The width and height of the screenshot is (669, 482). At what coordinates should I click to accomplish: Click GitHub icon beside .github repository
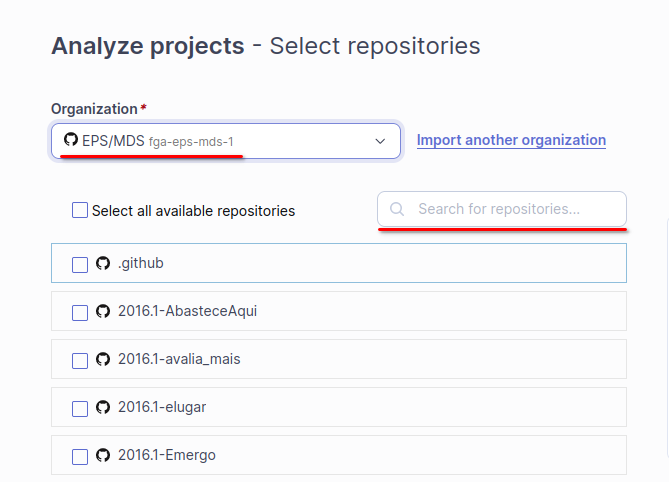point(102,264)
